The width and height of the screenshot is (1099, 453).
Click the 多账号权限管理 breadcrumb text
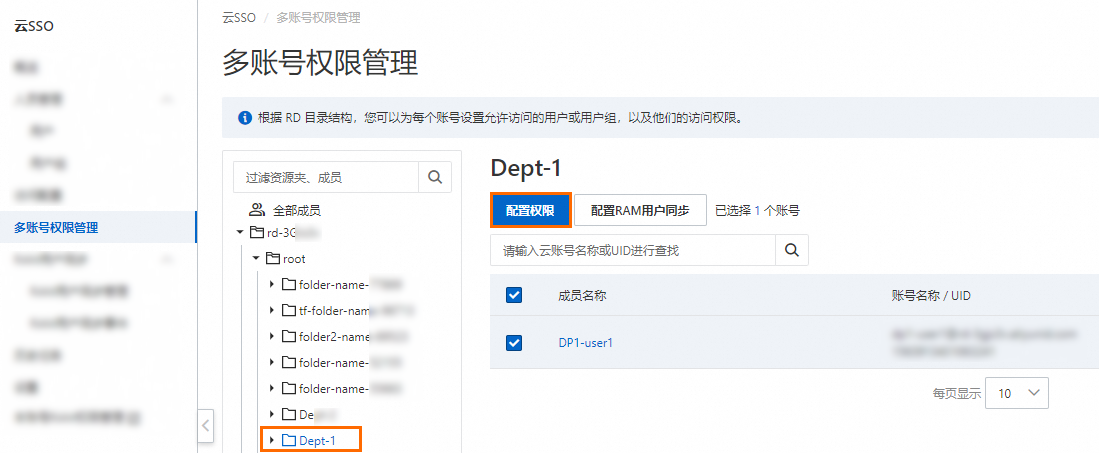(x=318, y=18)
